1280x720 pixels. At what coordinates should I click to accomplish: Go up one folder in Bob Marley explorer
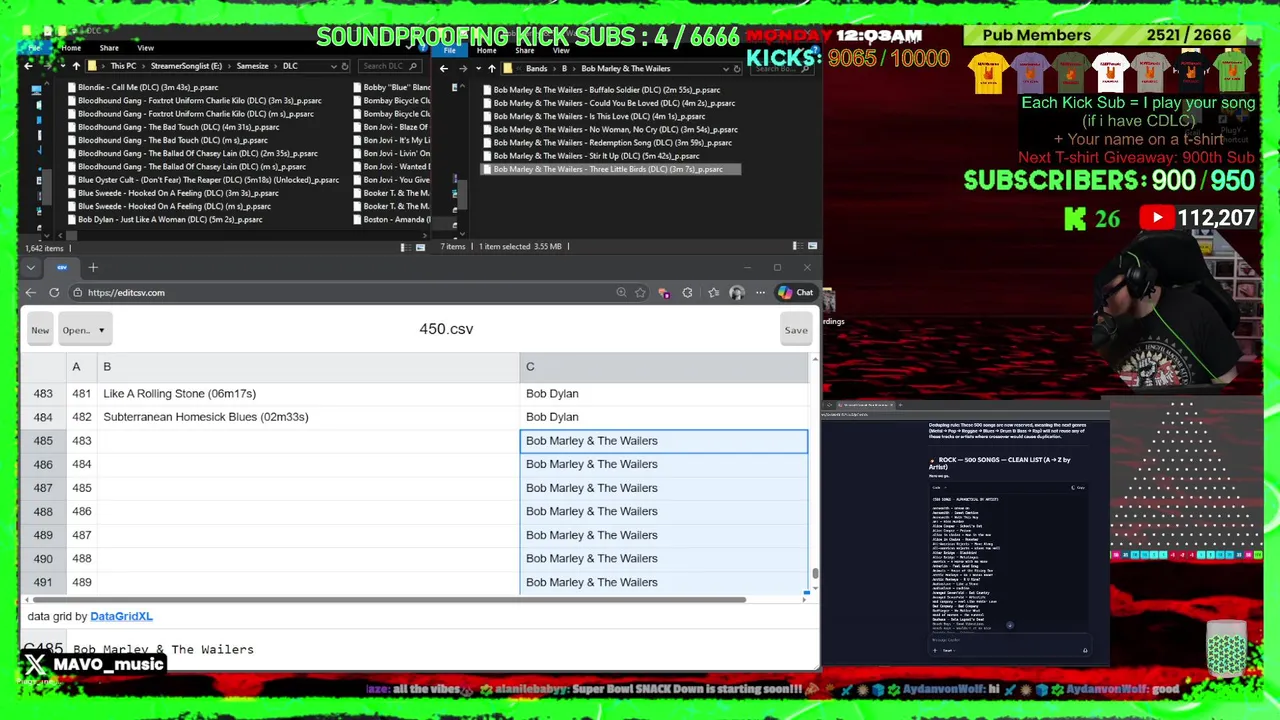point(491,69)
